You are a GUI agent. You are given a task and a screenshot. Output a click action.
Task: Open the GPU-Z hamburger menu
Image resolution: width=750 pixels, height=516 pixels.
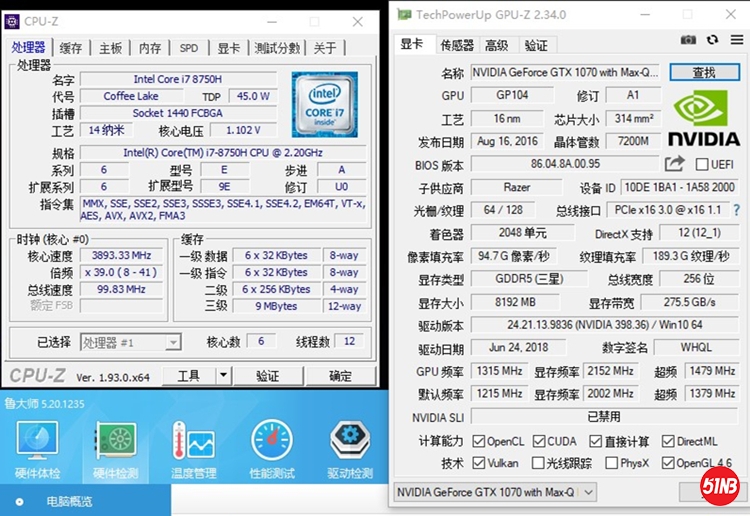coord(735,39)
